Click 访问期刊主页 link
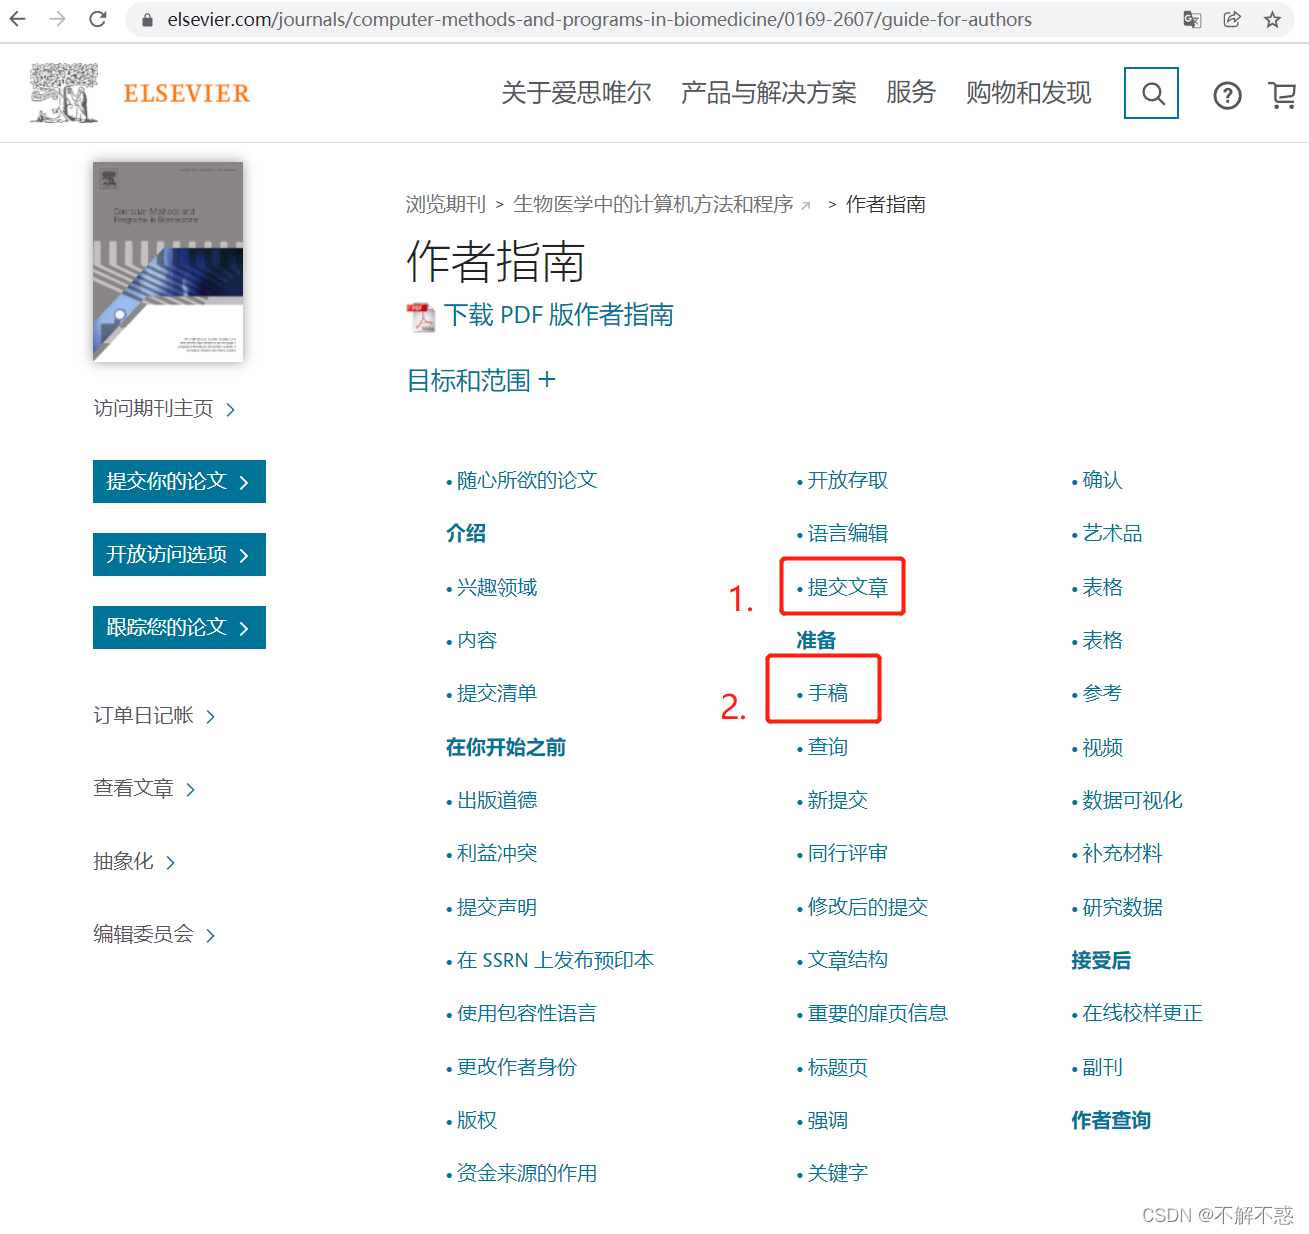Viewport: 1309px width, 1234px height. 164,408
